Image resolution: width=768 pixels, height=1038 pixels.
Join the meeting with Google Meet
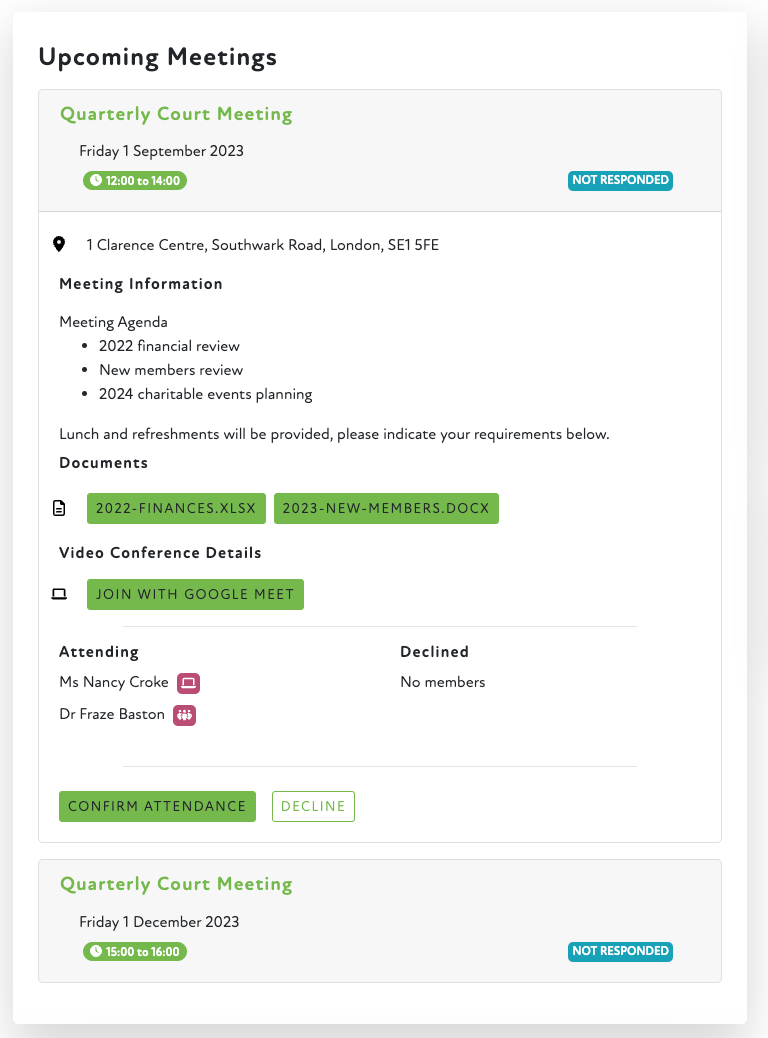(x=195, y=594)
